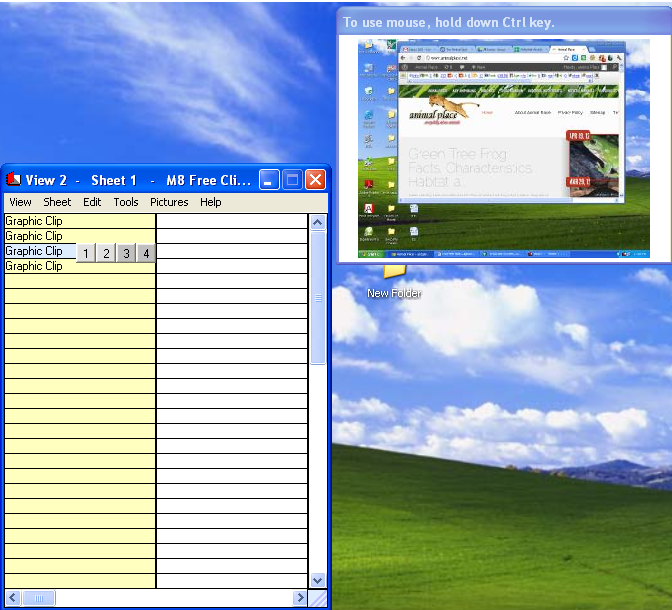Viewport: 672px width, 610px height.
Task: Click the horizontal scrollbar left arrow
Action: [12, 598]
